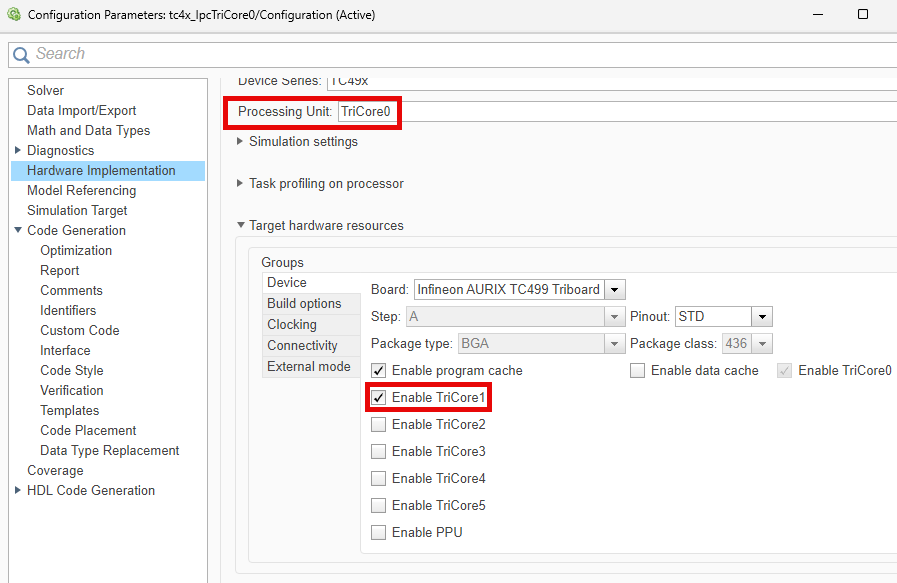Open the Pinout dropdown showing STD
The height and width of the screenshot is (583, 897).
click(x=762, y=316)
